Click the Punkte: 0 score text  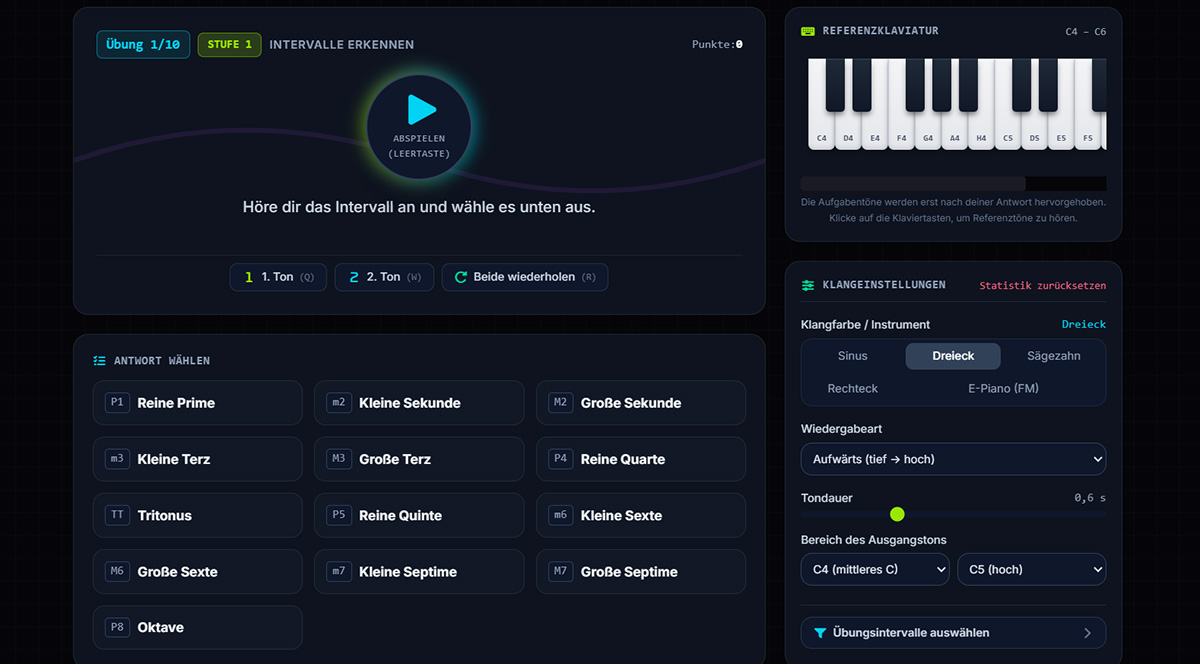717,44
